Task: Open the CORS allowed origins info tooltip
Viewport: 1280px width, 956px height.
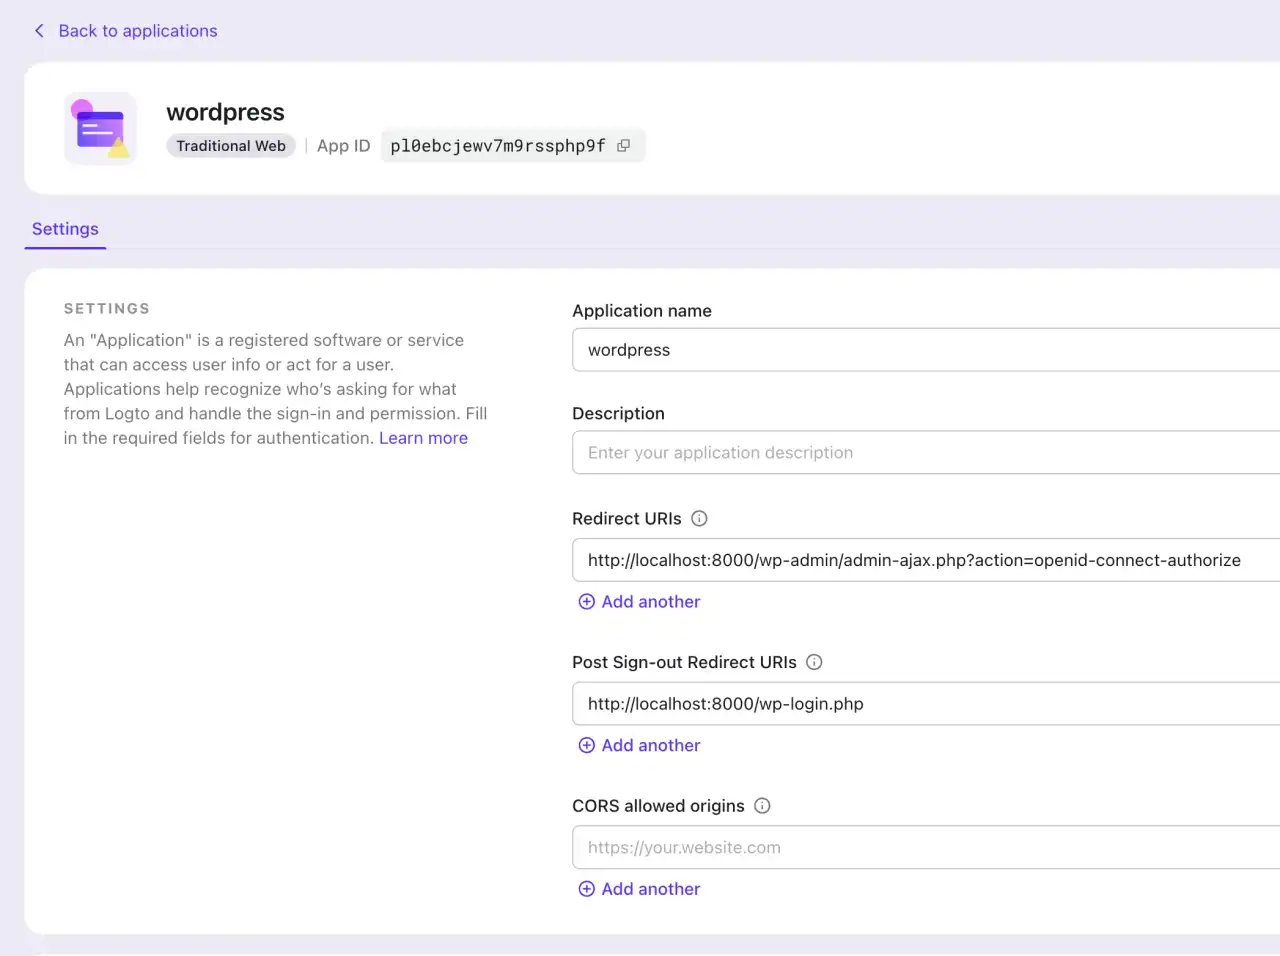Action: click(x=761, y=805)
